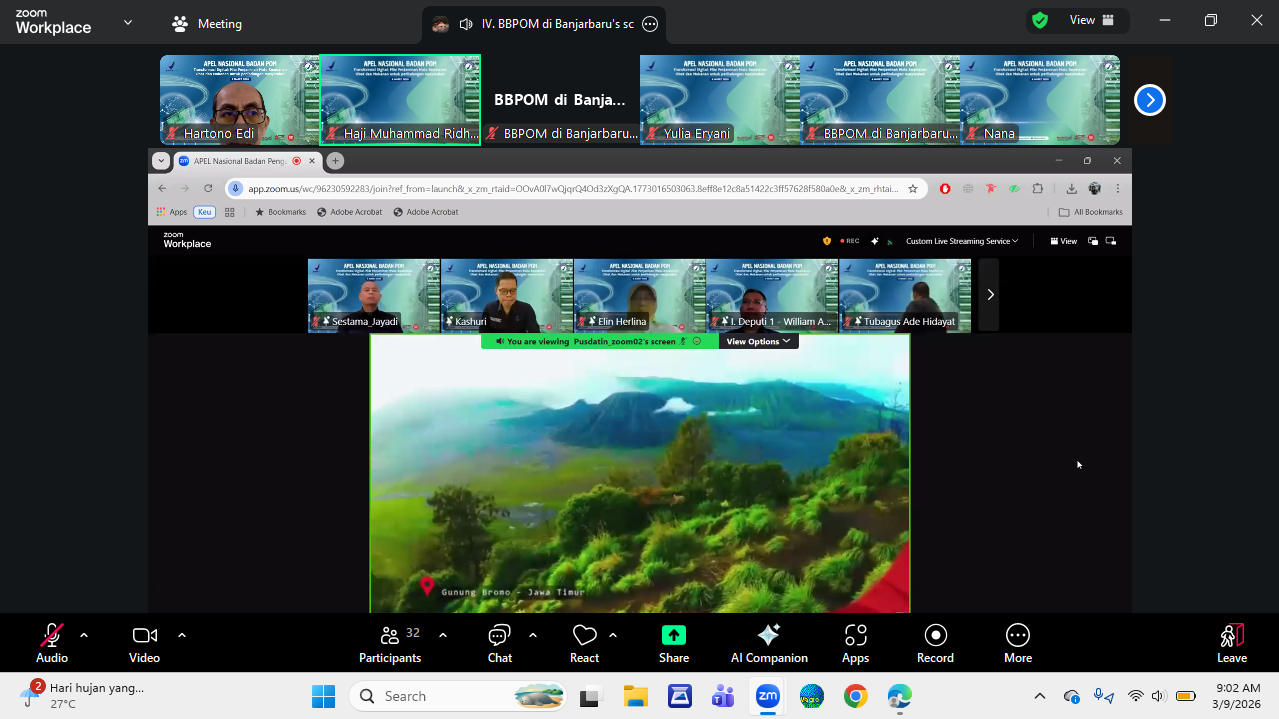Leave the meeting
The width and height of the screenshot is (1279, 719).
coord(1231,643)
